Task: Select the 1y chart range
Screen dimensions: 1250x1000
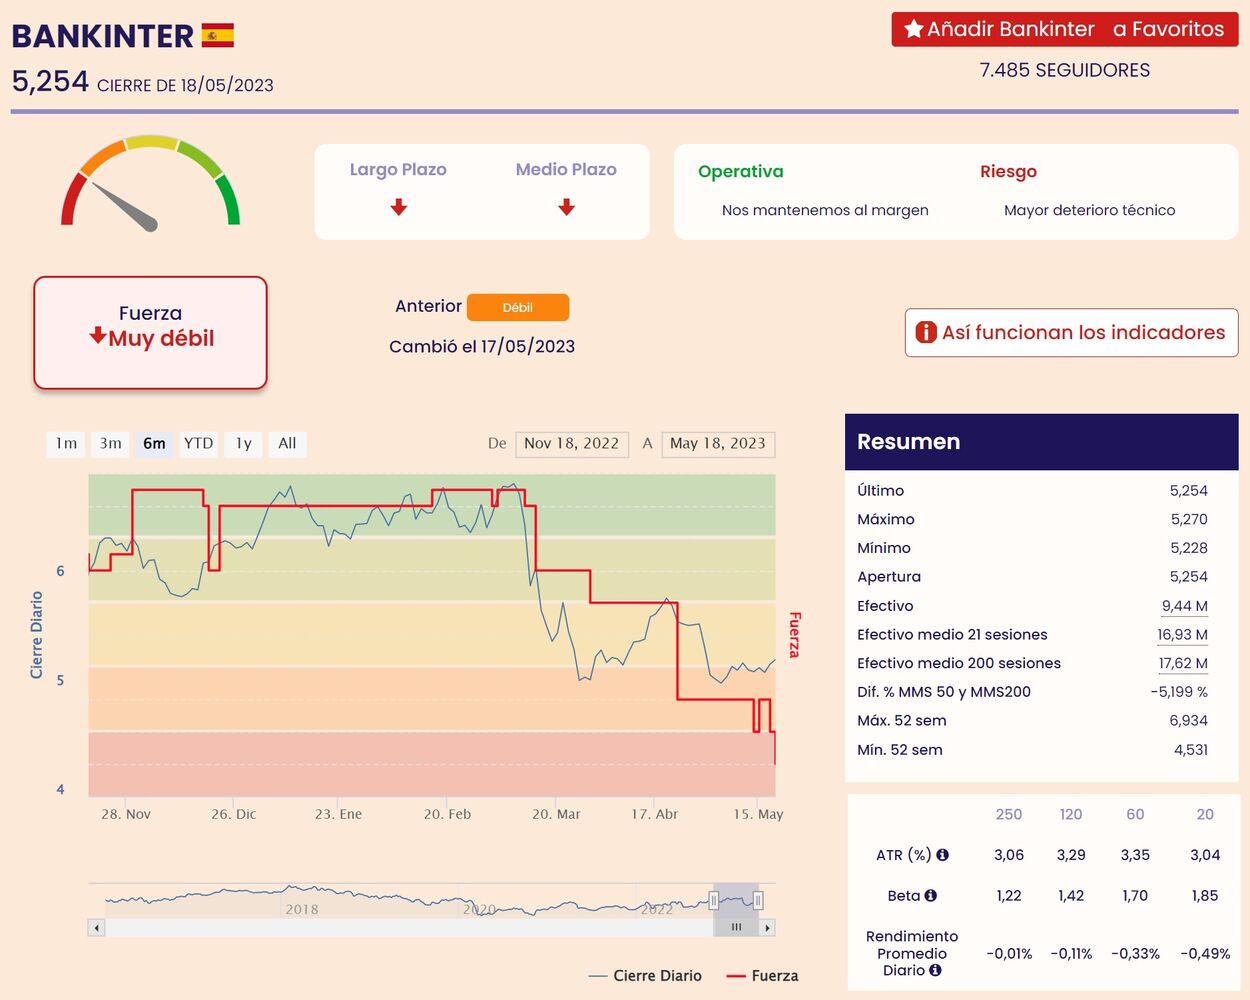Action: tap(244, 443)
